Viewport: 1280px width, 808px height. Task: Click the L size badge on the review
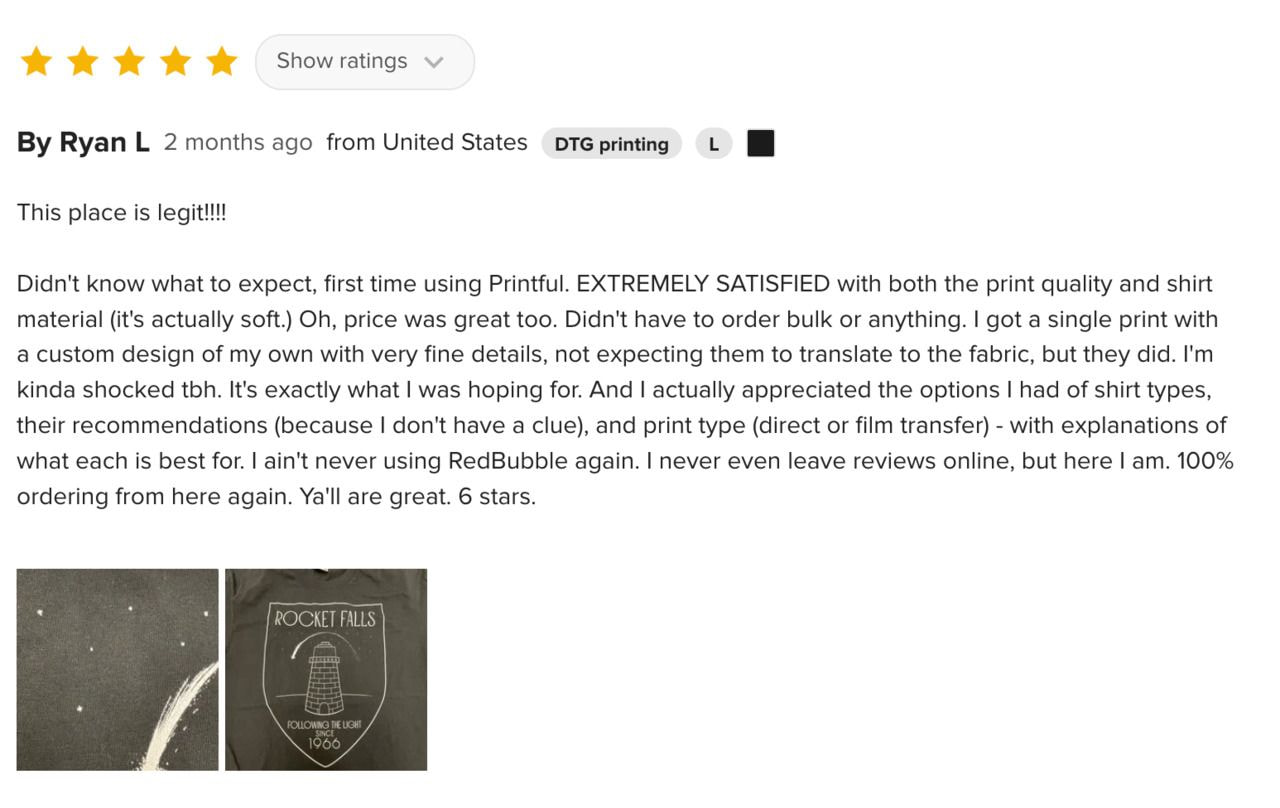point(713,143)
